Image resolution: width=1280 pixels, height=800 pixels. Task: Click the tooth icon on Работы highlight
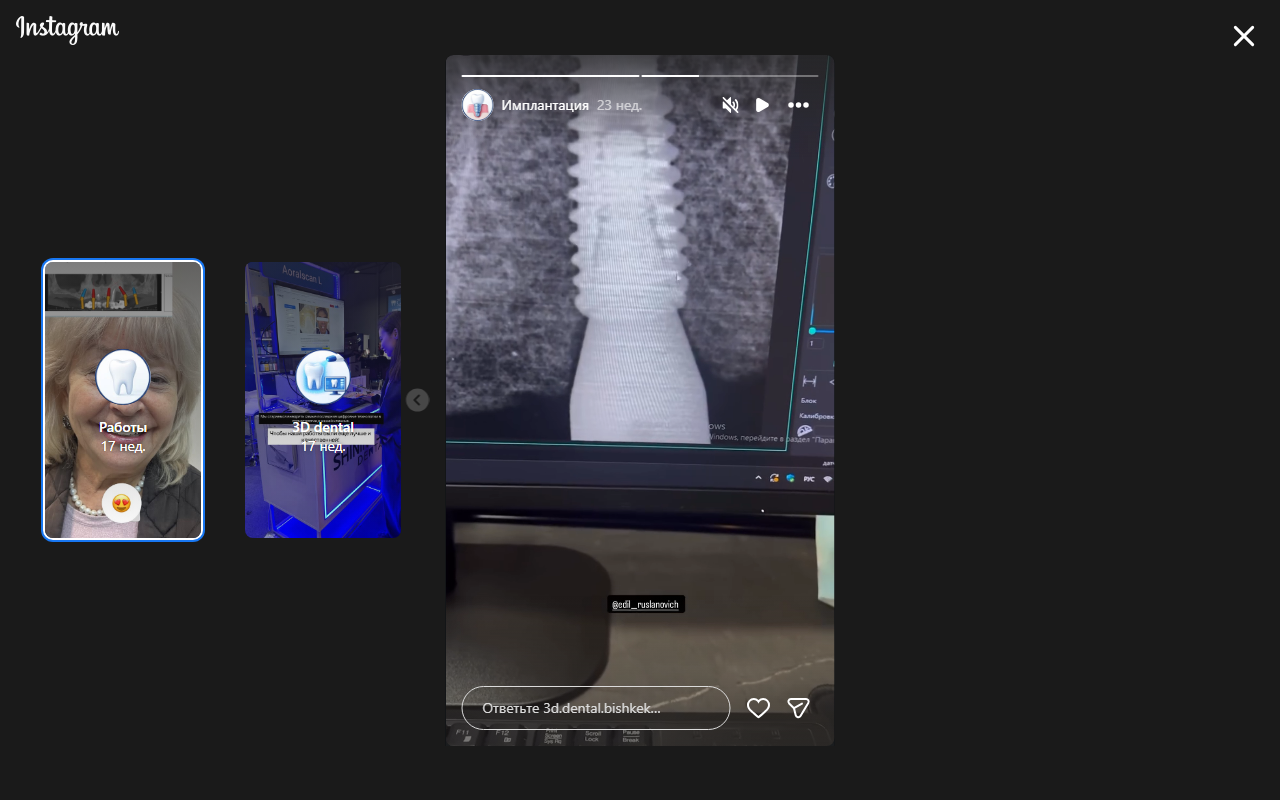pos(123,377)
